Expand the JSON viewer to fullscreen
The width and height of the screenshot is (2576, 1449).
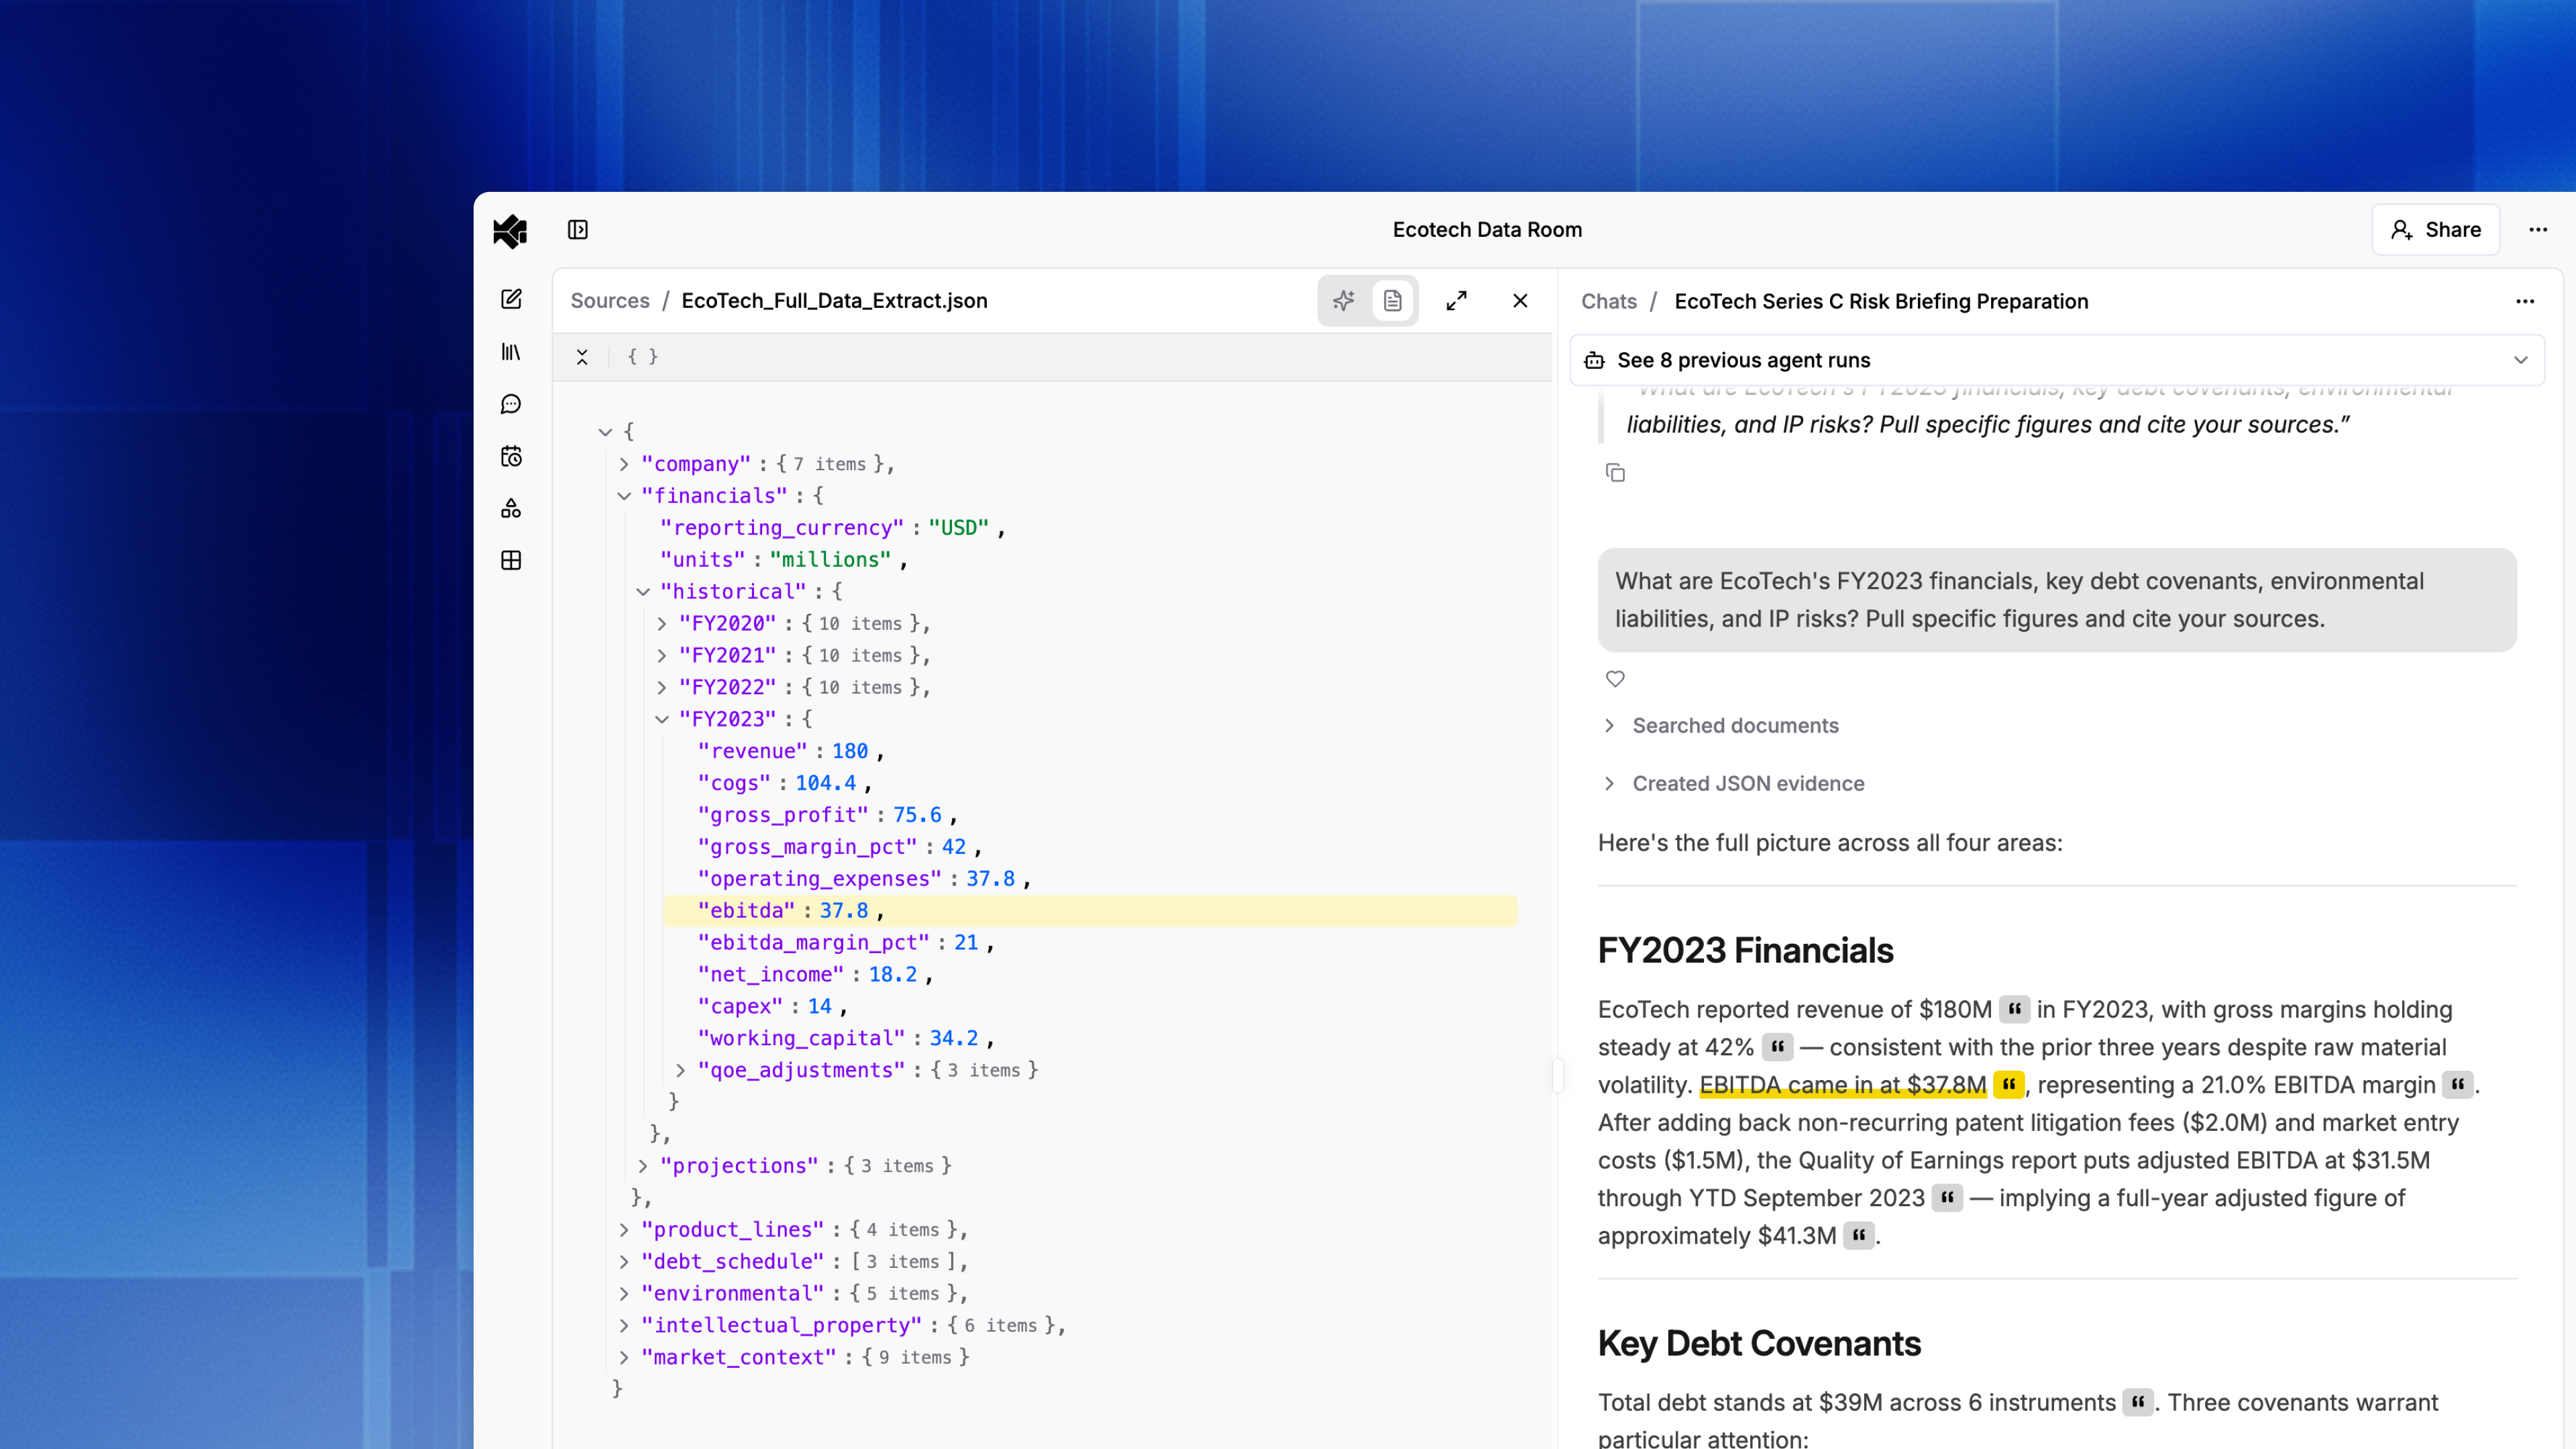[1456, 300]
